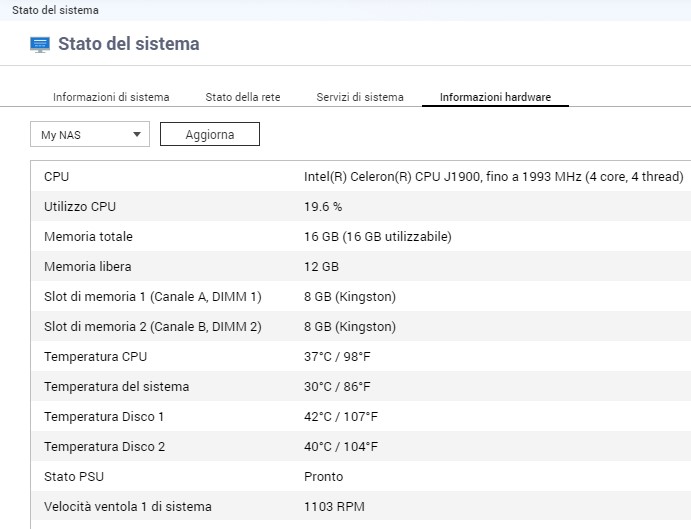The image size is (691, 529).
Task: Go to the Servizi di sistema tab
Action: pyautogui.click(x=360, y=97)
